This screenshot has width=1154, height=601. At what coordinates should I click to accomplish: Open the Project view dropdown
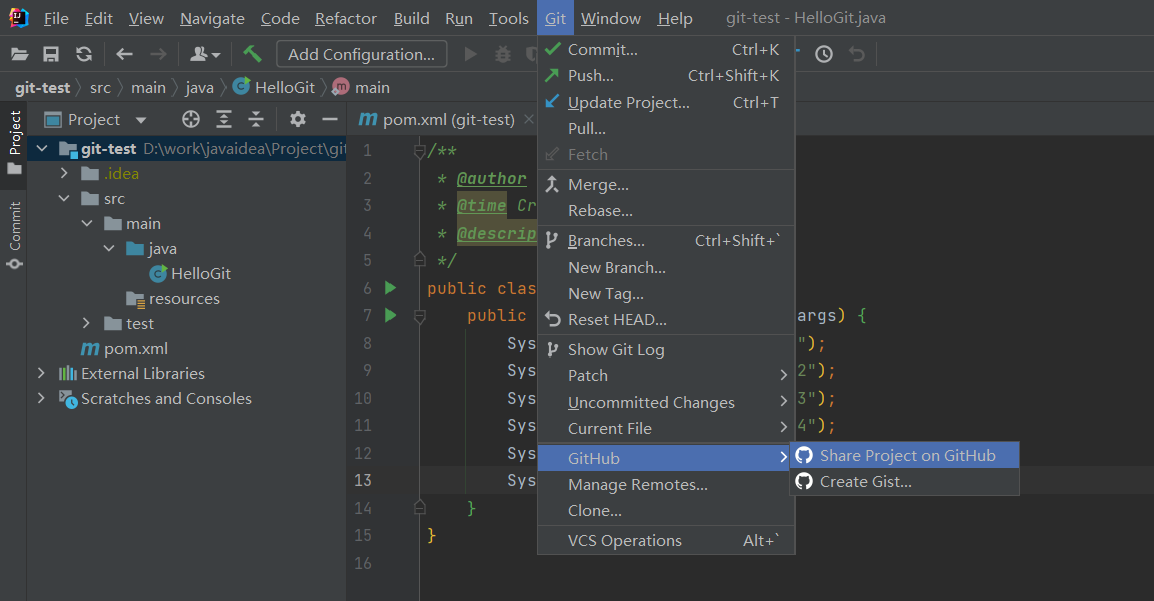pyautogui.click(x=141, y=120)
